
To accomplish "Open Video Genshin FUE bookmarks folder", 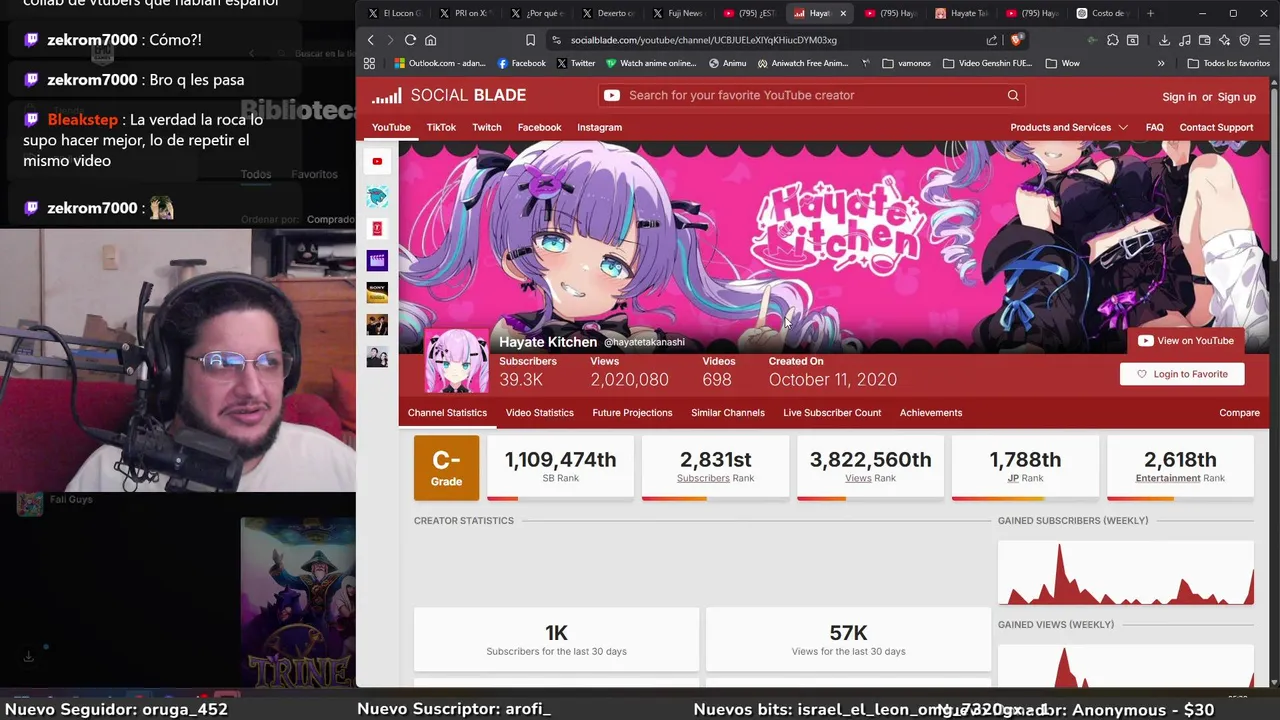I will (x=986, y=63).
